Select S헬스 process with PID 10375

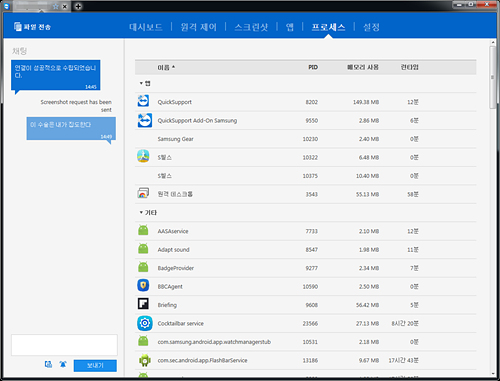(x=306, y=176)
